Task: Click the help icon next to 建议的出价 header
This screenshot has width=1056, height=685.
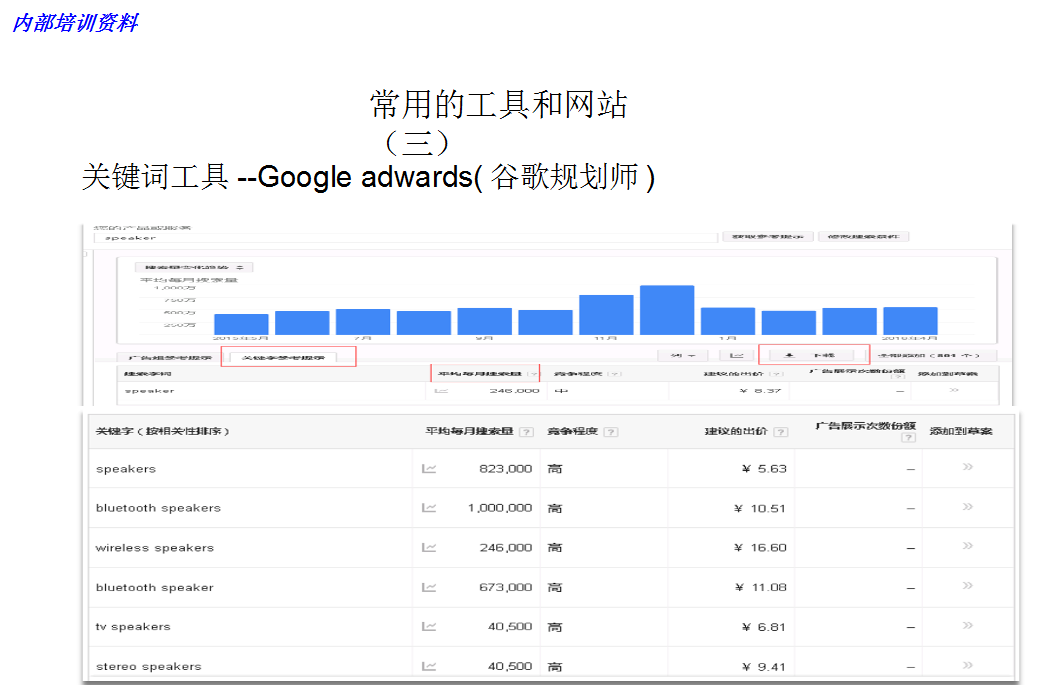Action: pyautogui.click(x=780, y=433)
